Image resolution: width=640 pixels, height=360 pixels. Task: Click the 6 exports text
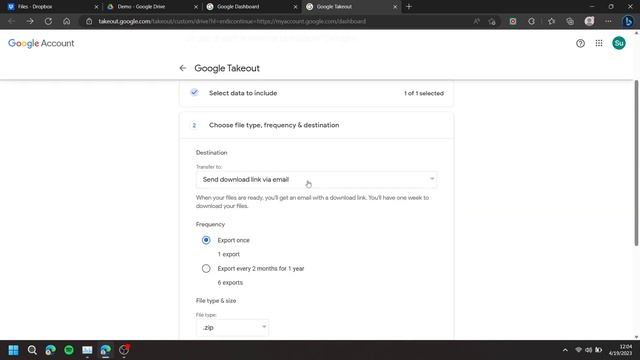click(230, 282)
